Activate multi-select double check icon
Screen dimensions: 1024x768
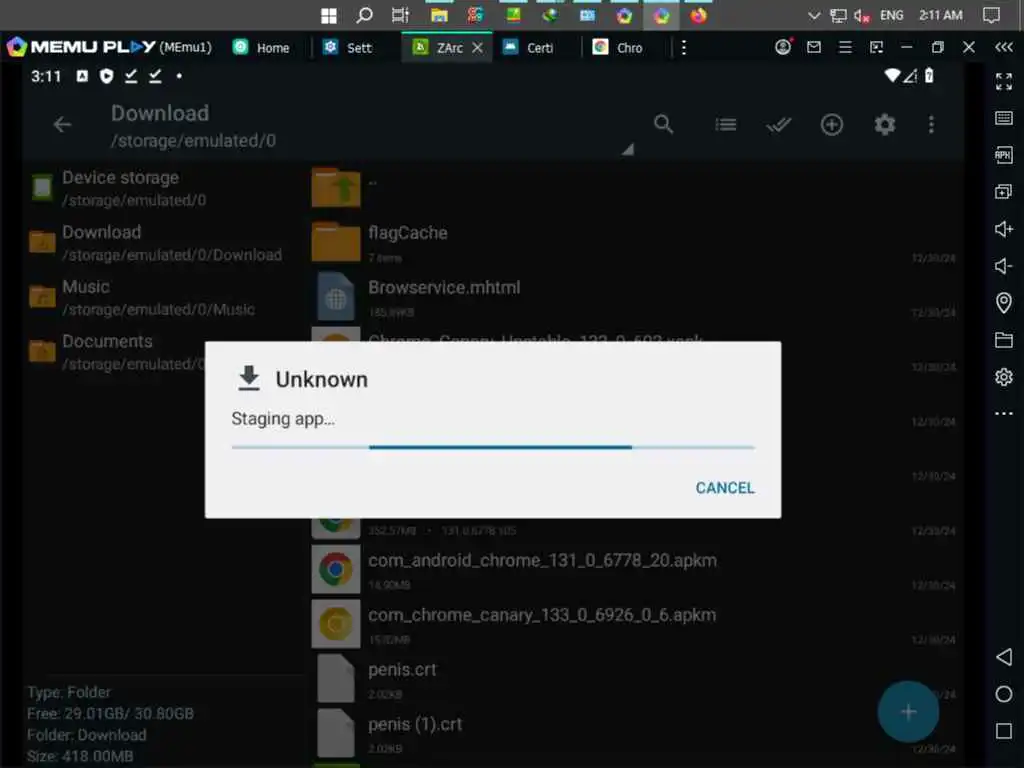click(x=778, y=124)
